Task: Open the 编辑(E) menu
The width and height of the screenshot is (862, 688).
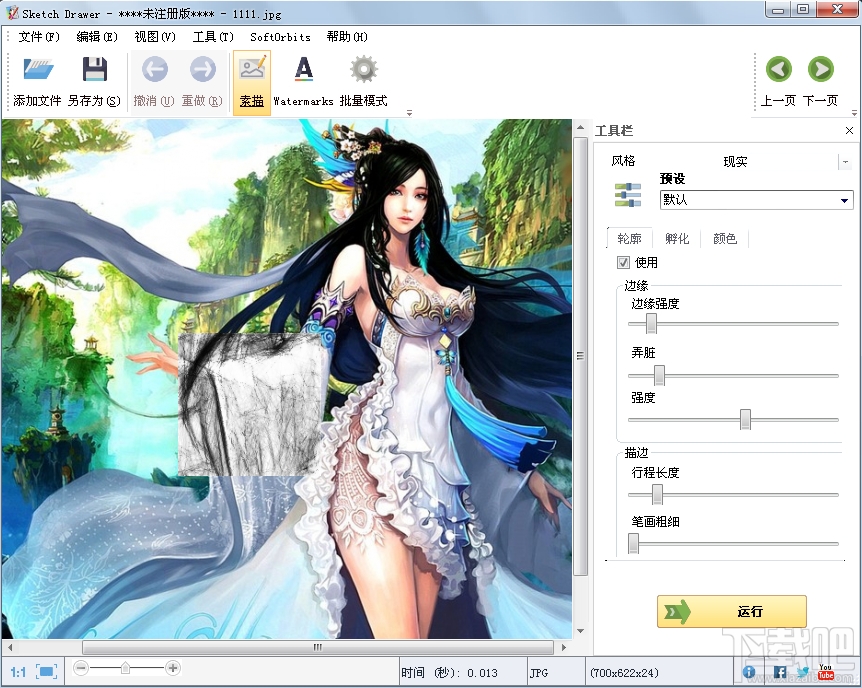Action: 97,37
